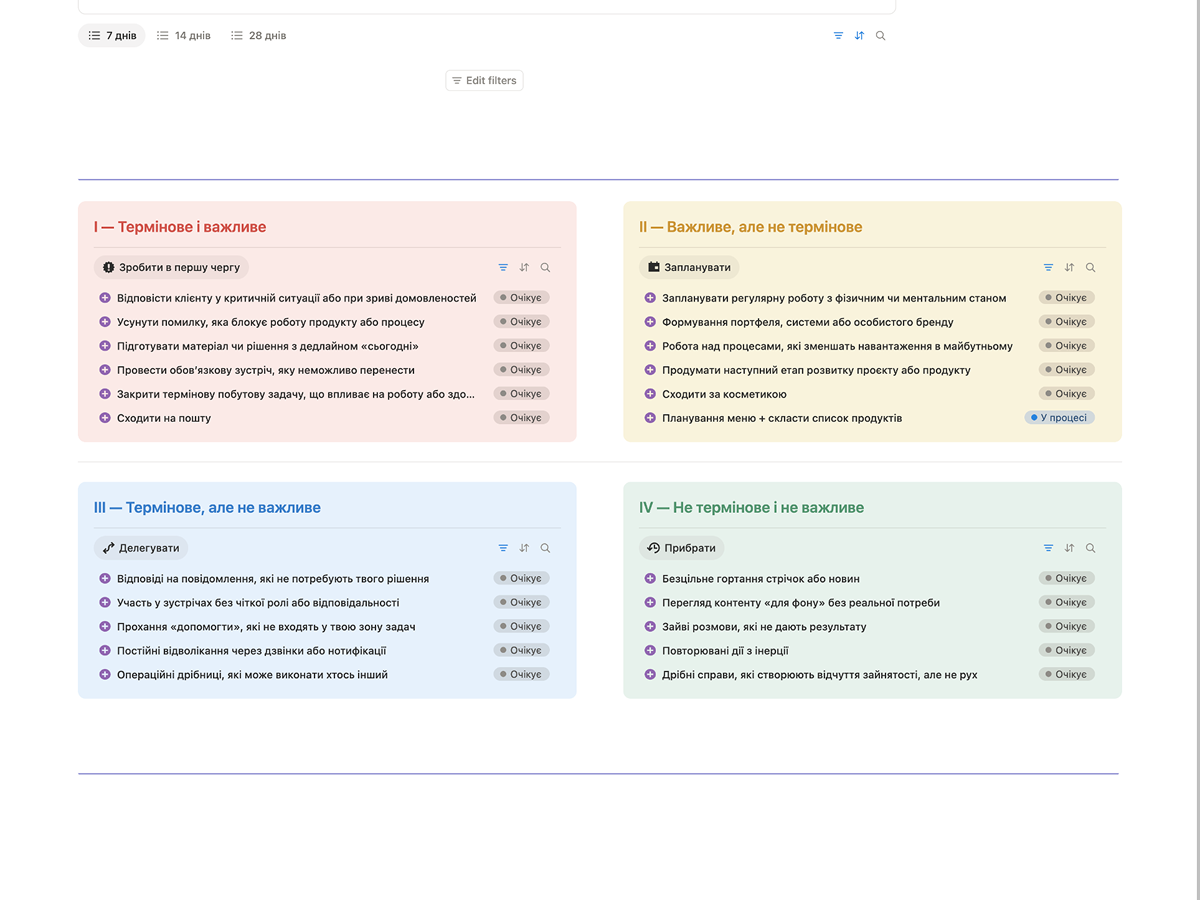Select the «7 днів» view tab
The image size is (1200, 900).
pos(112,36)
